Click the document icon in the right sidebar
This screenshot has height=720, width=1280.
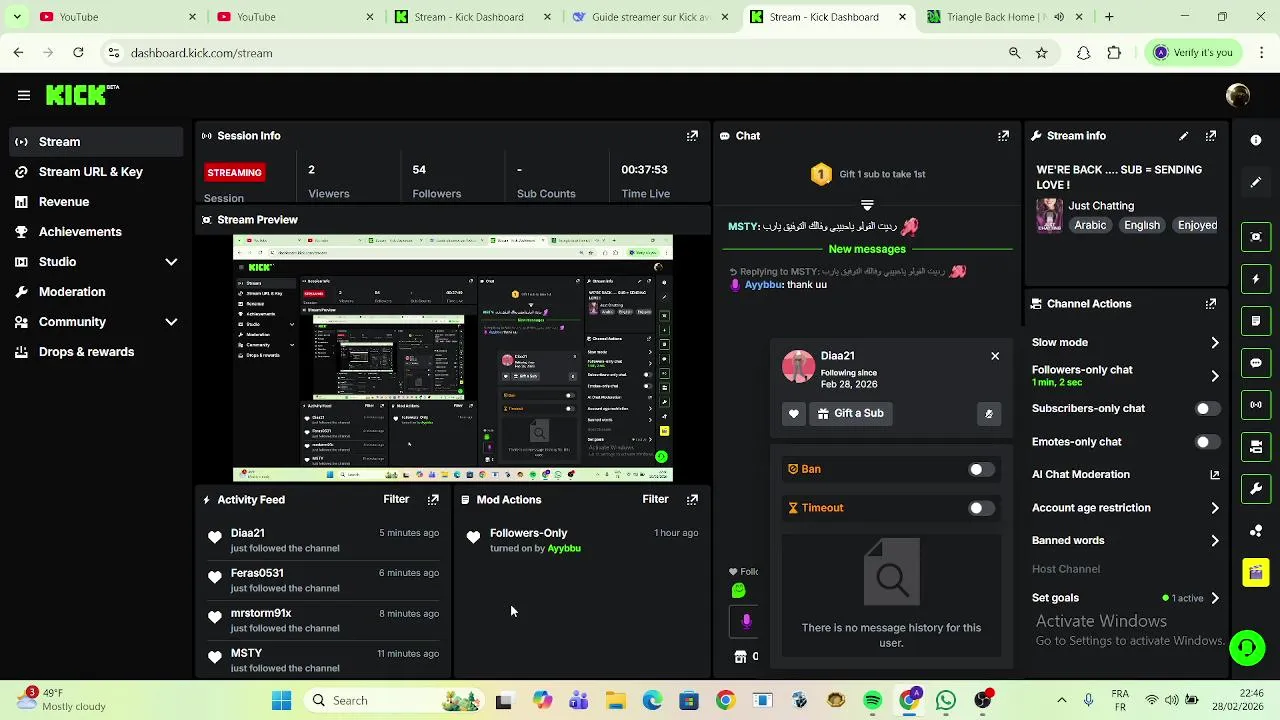pyautogui.click(x=1256, y=321)
